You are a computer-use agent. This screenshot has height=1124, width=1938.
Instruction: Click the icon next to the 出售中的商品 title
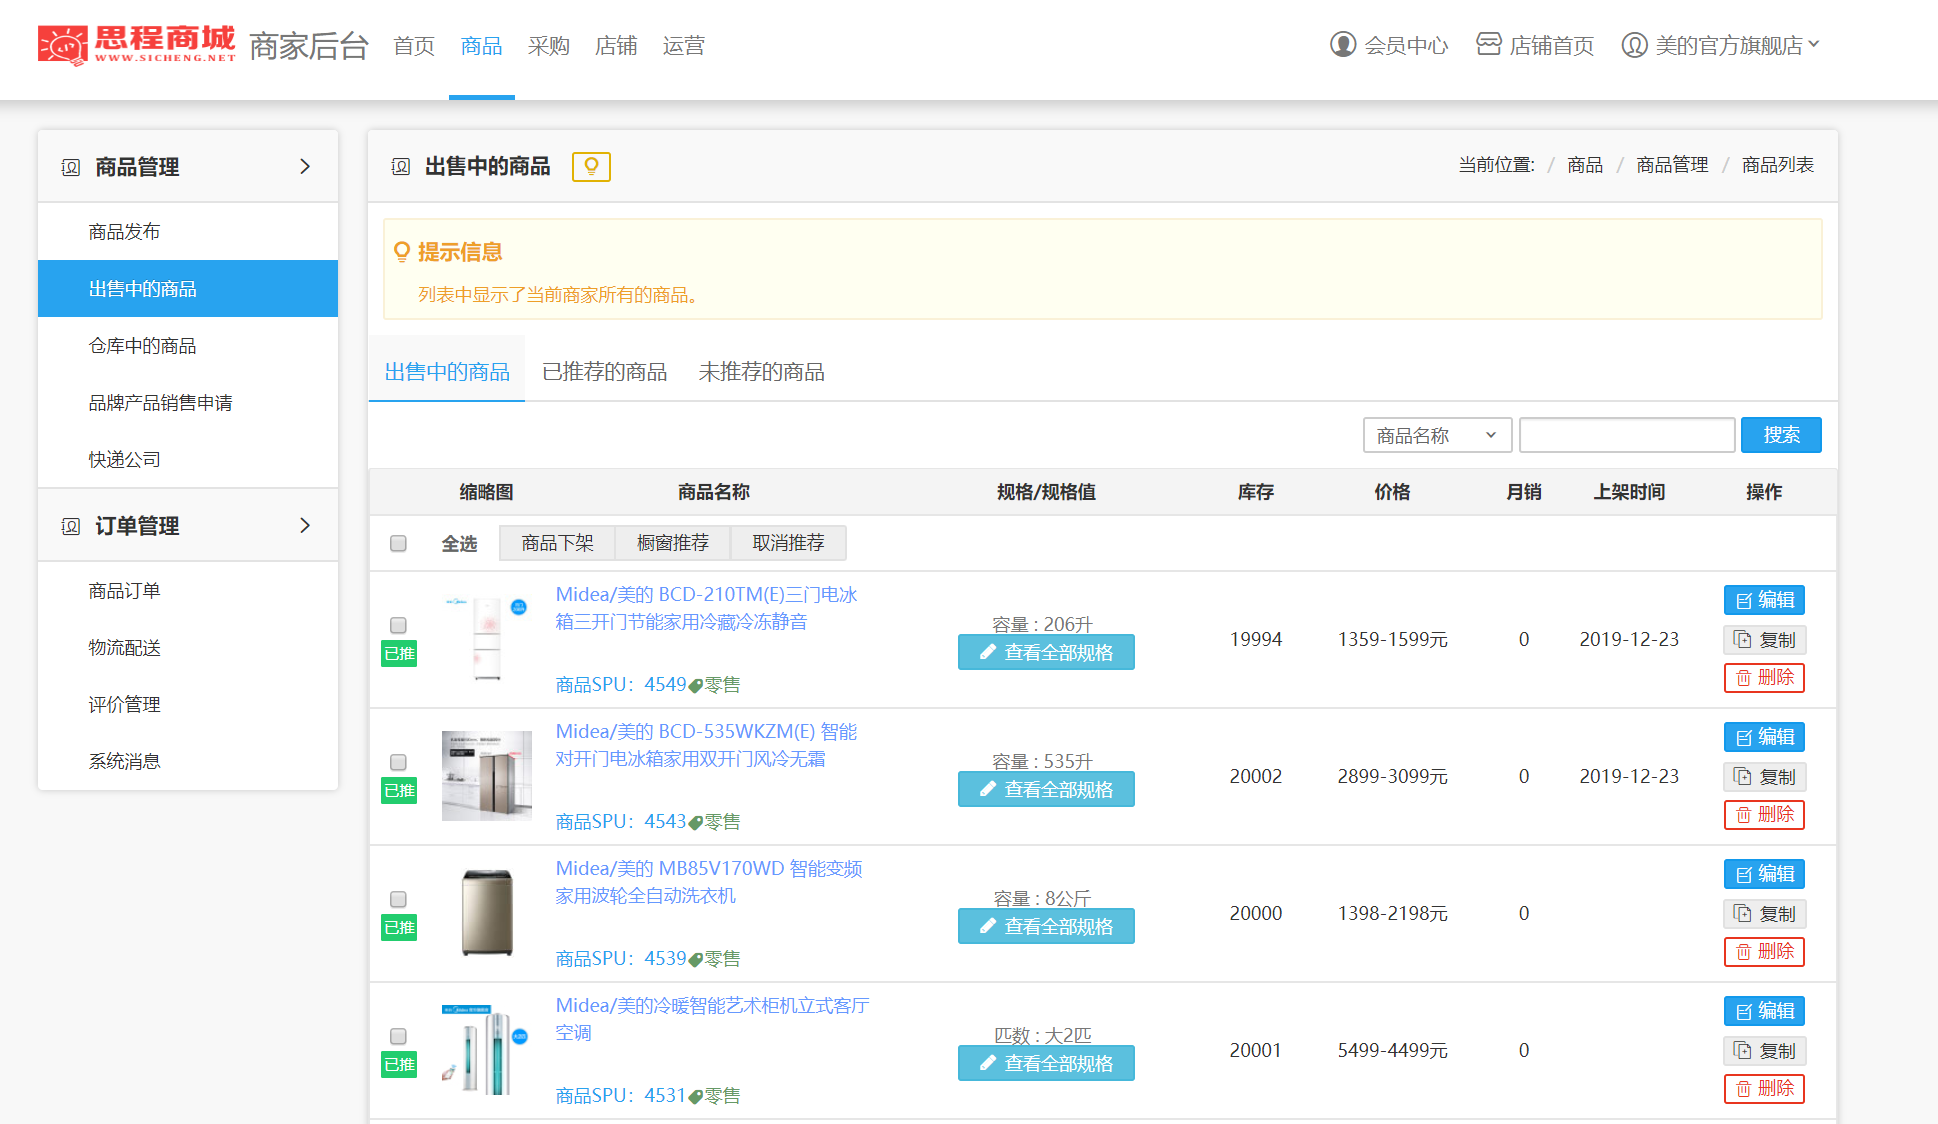401,166
